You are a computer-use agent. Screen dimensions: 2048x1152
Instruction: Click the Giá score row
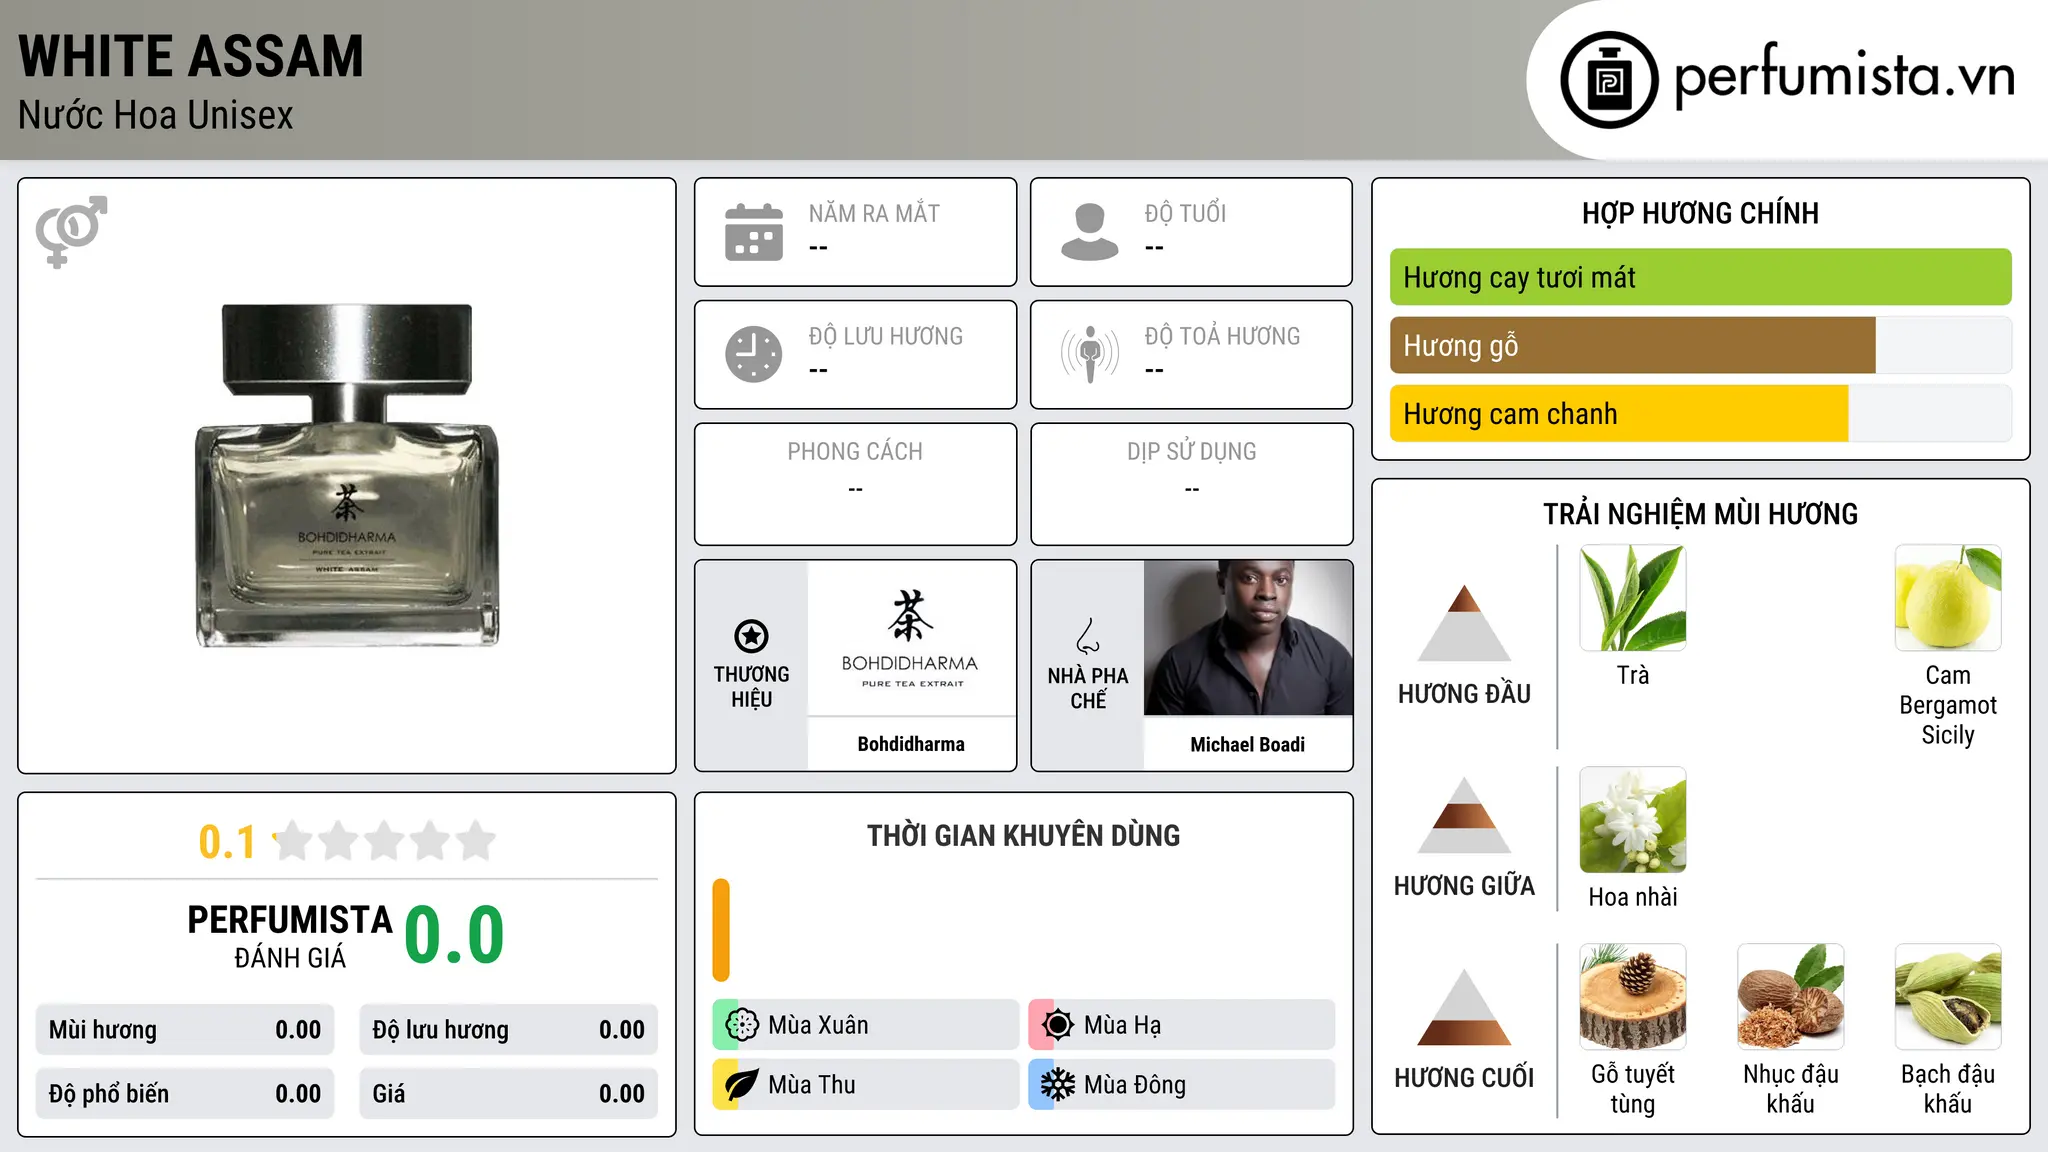point(508,1094)
